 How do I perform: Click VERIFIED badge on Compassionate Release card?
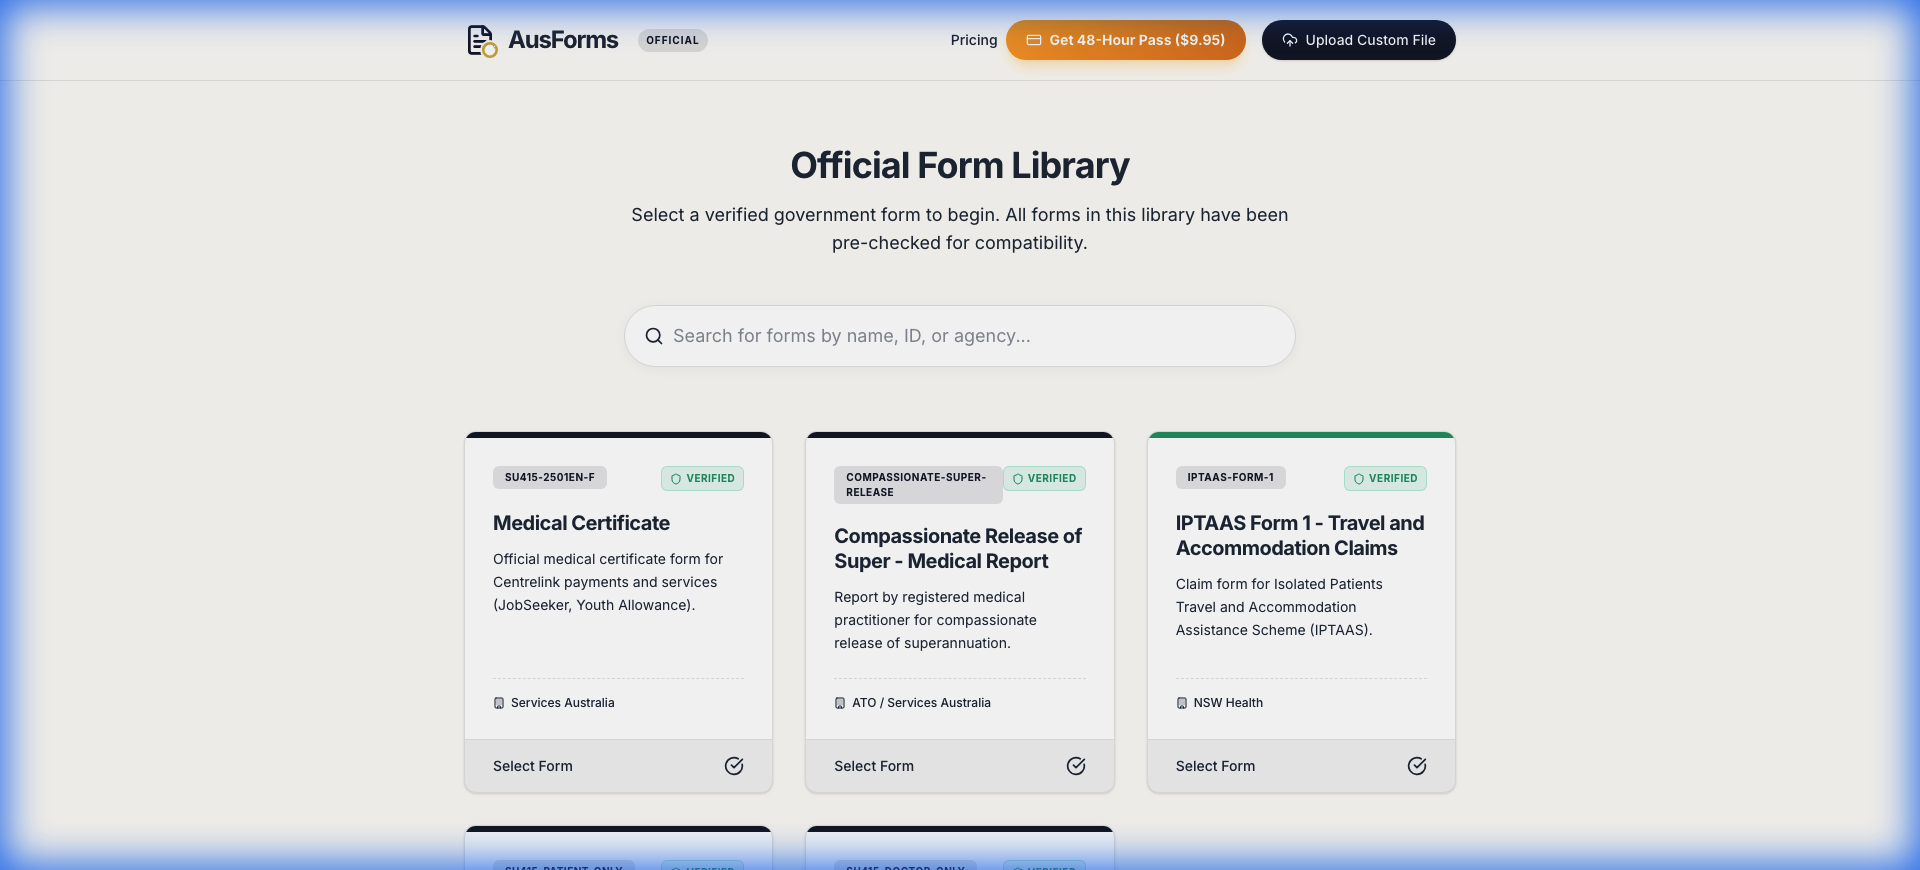(1044, 478)
